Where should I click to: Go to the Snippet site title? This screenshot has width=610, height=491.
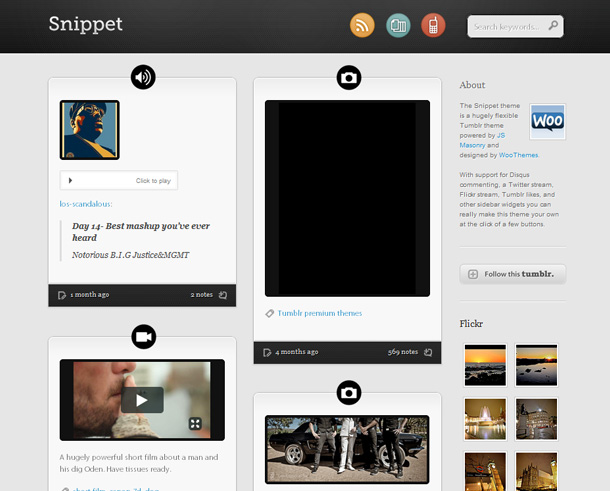click(x=86, y=24)
